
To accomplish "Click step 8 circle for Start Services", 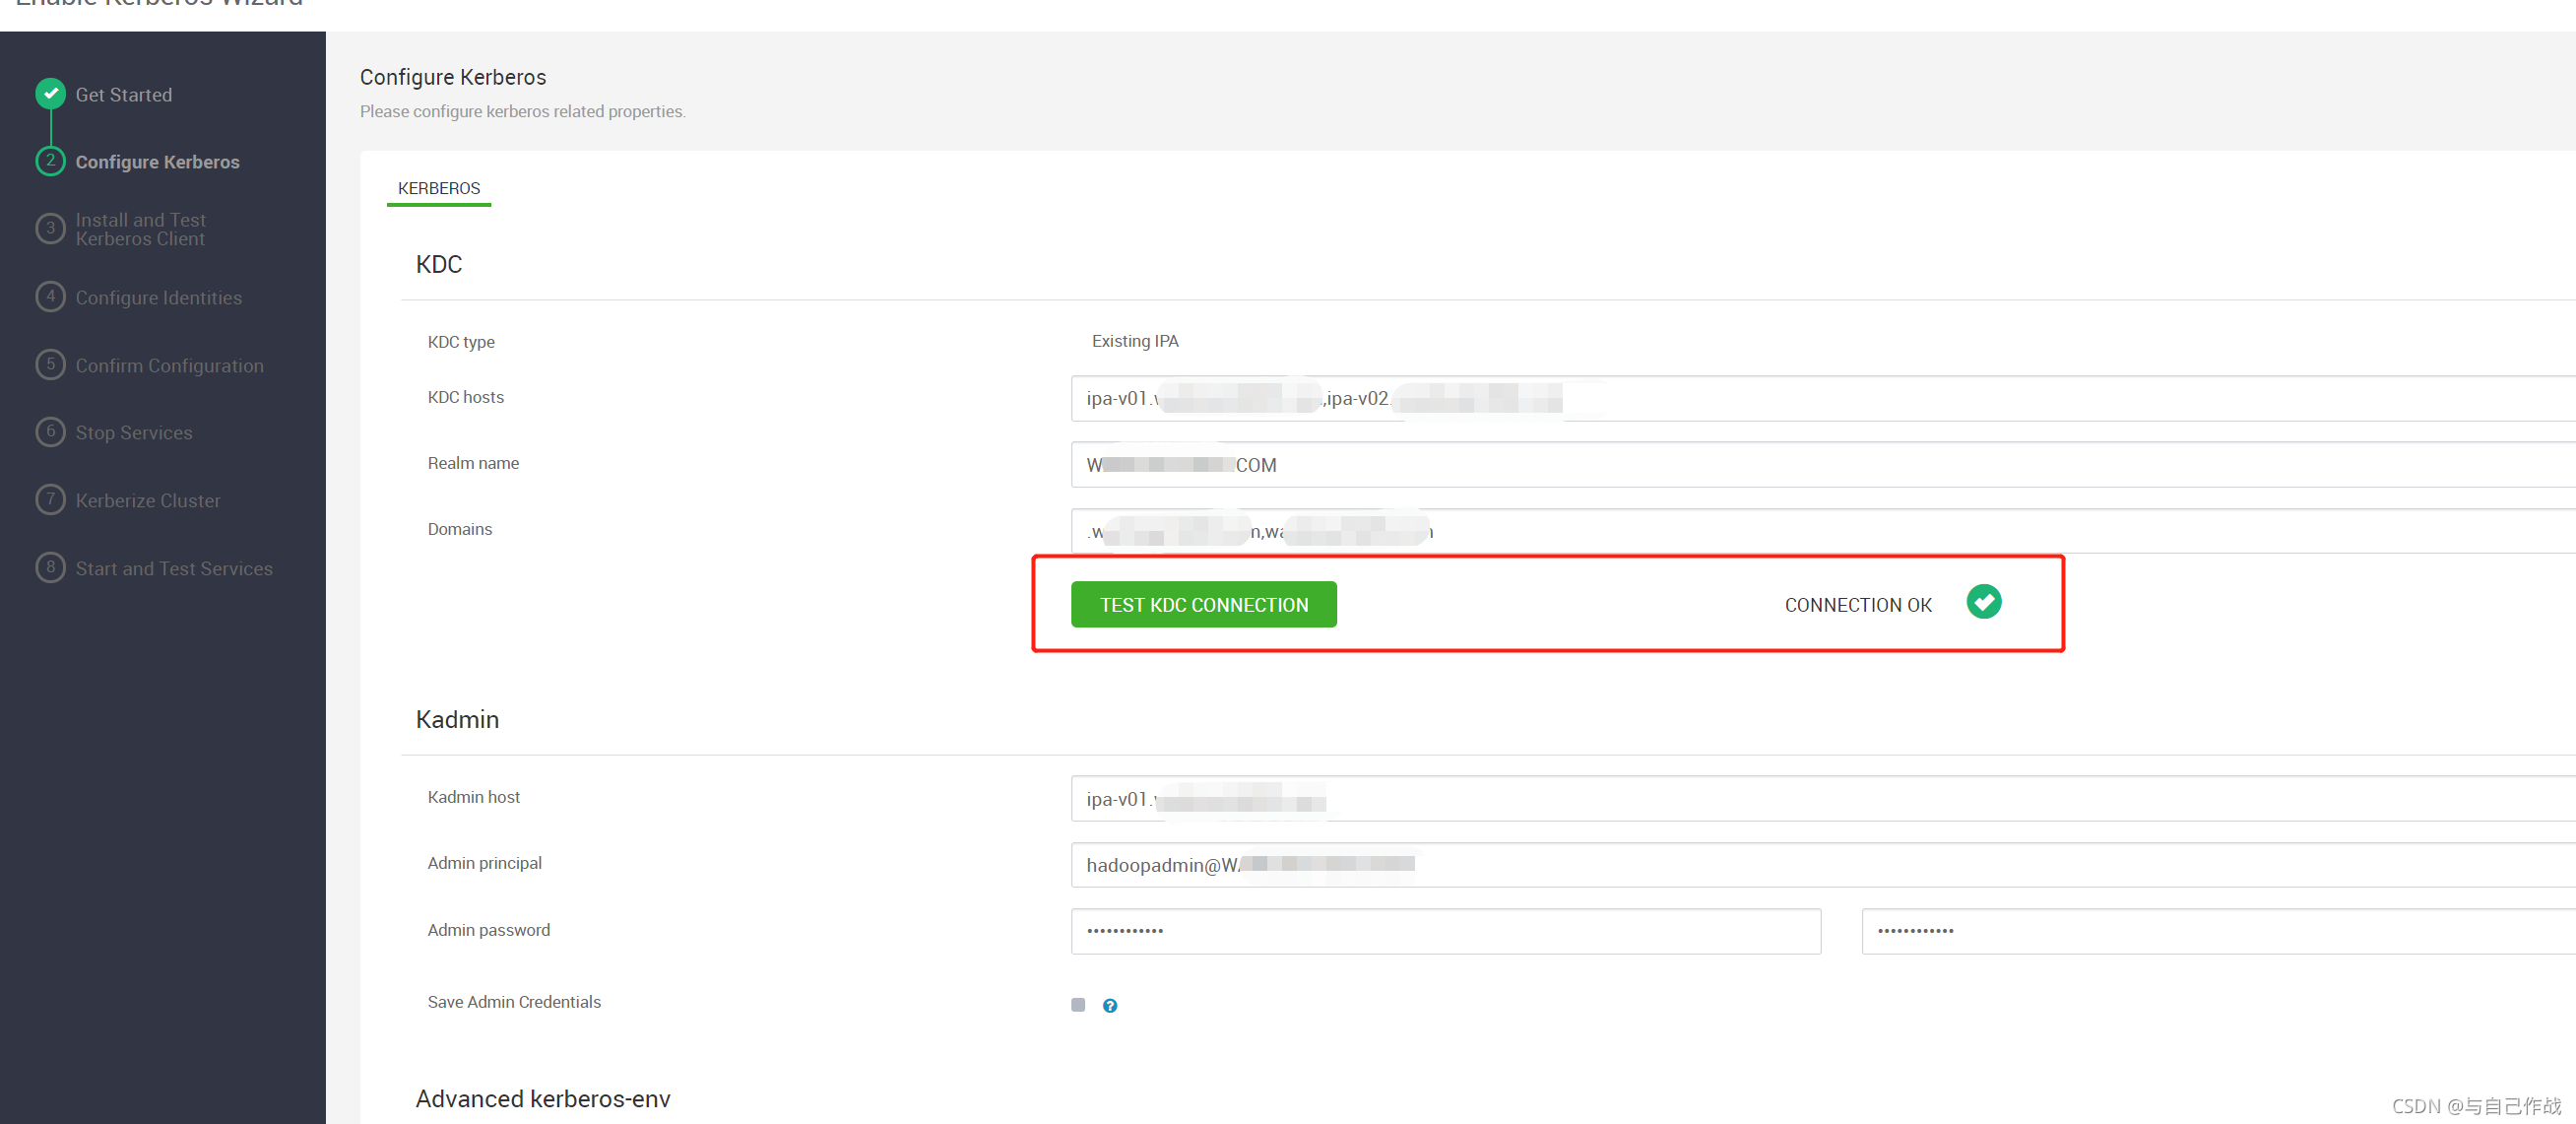I will coord(50,567).
